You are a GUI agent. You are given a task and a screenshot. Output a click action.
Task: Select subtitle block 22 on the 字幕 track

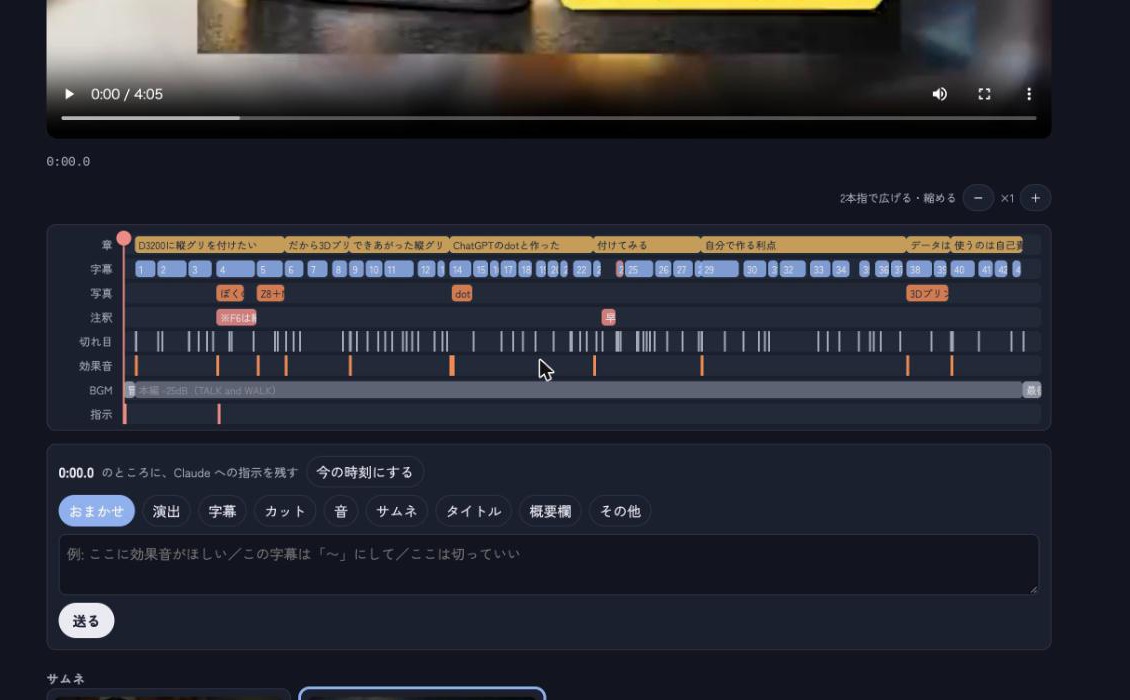tap(582, 270)
